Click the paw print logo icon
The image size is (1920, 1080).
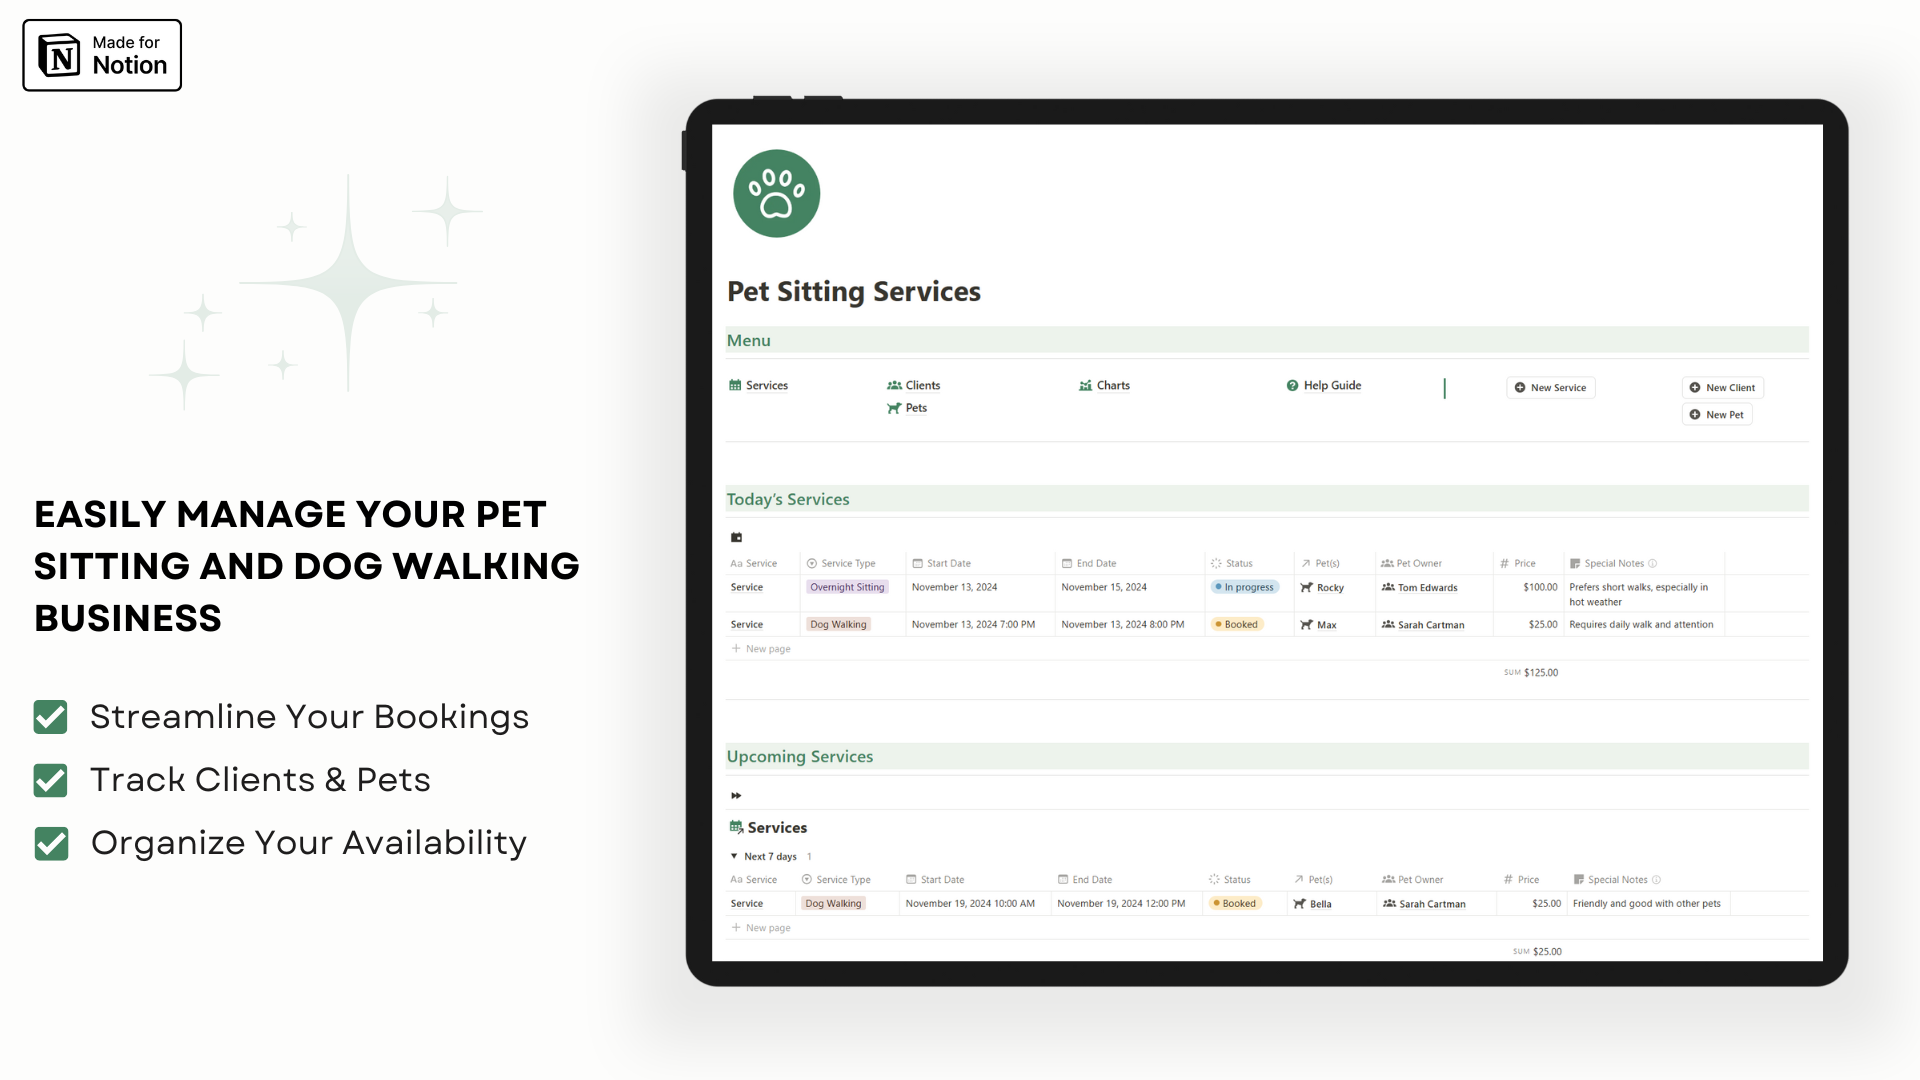(775, 193)
